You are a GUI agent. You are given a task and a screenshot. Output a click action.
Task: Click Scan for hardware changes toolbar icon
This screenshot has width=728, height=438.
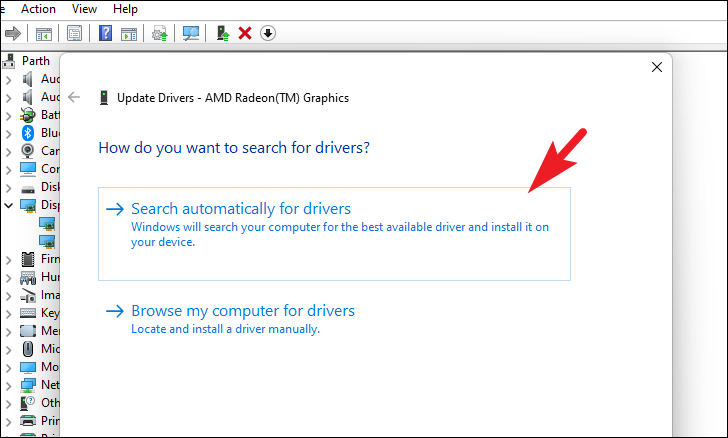click(191, 33)
